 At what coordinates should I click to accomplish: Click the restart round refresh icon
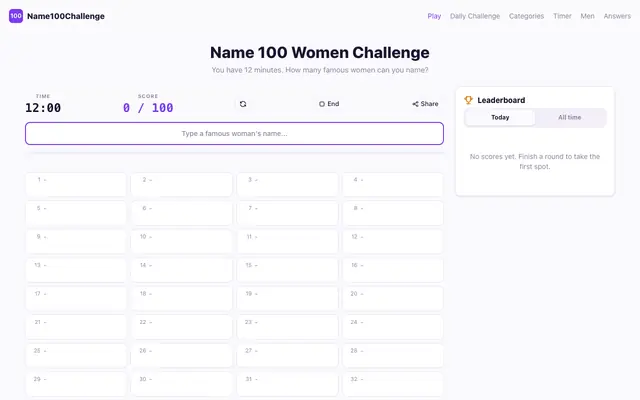[243, 104]
